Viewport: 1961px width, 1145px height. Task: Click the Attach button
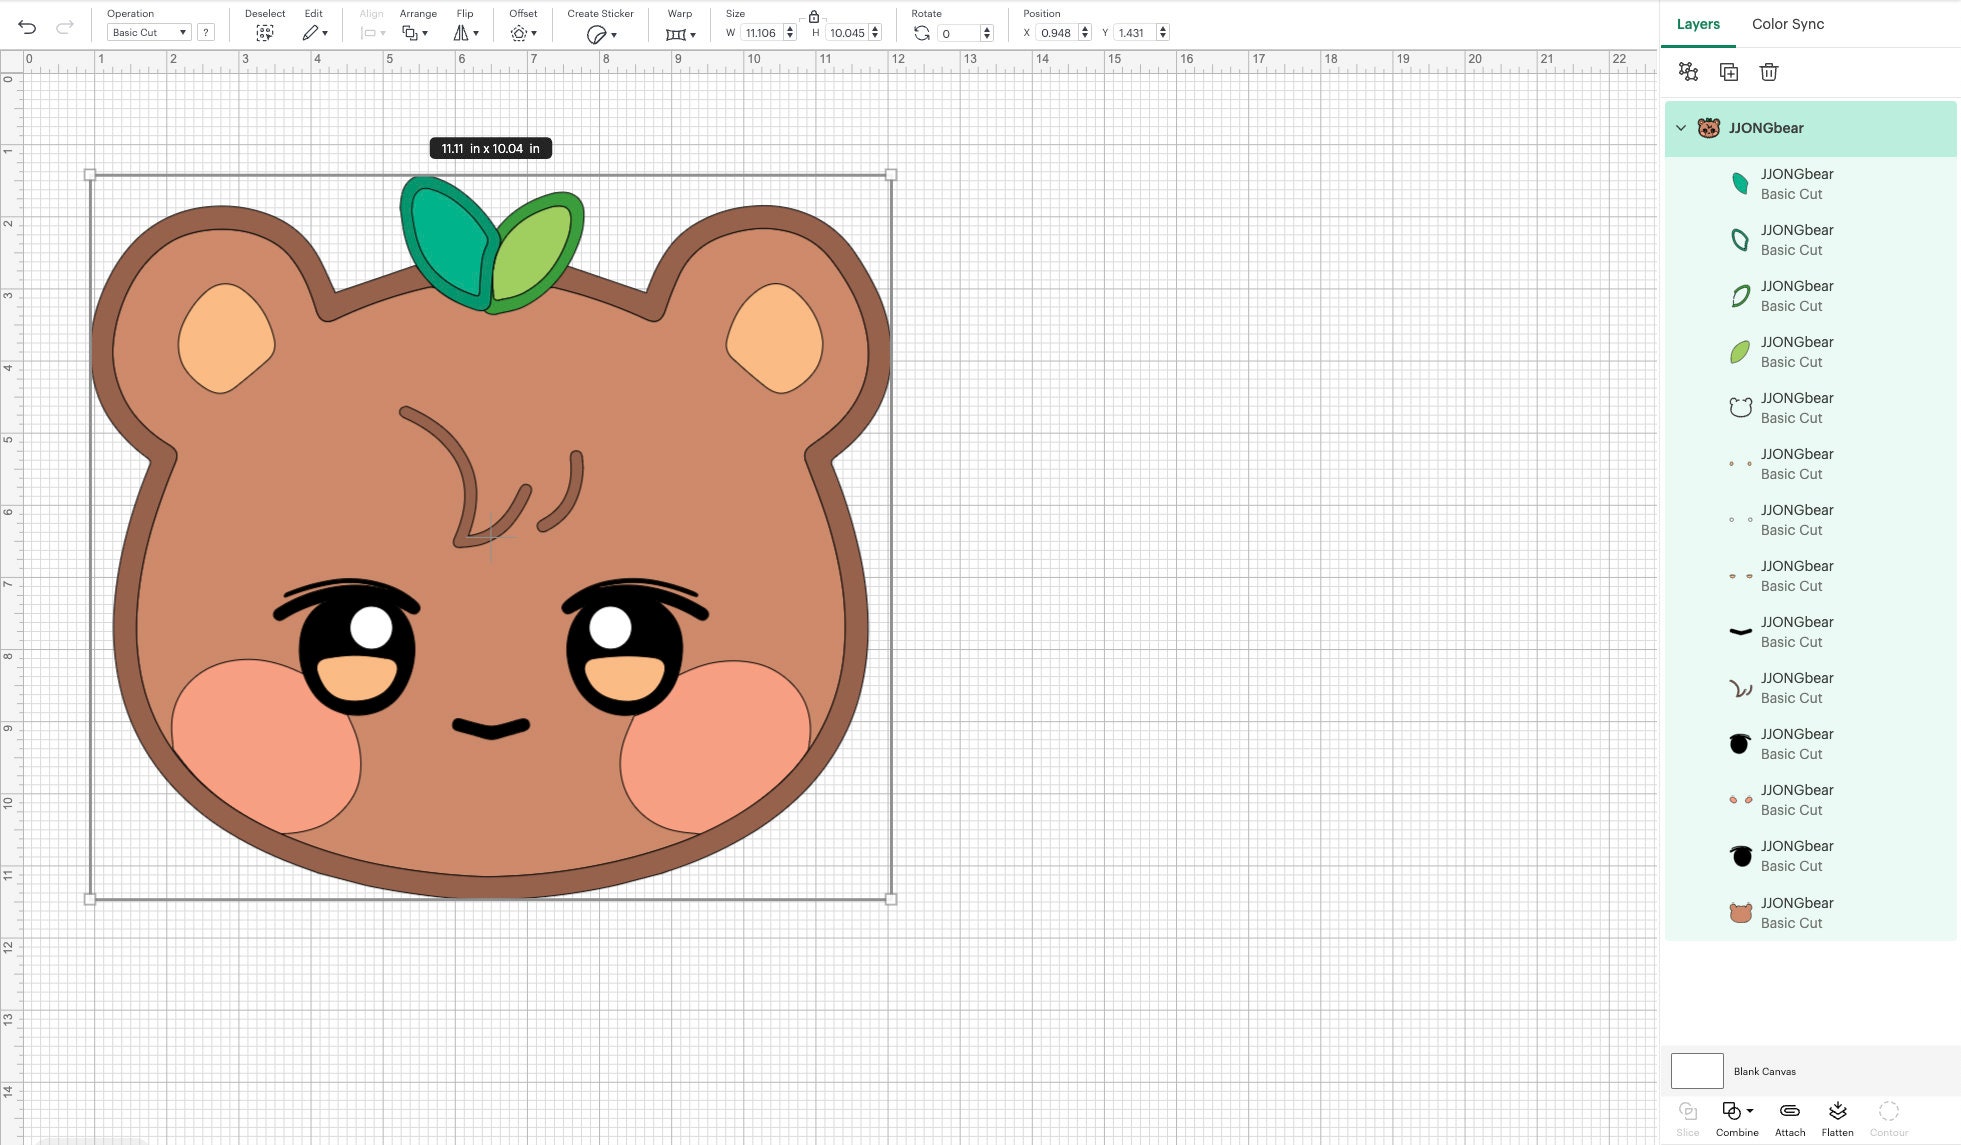point(1790,1119)
